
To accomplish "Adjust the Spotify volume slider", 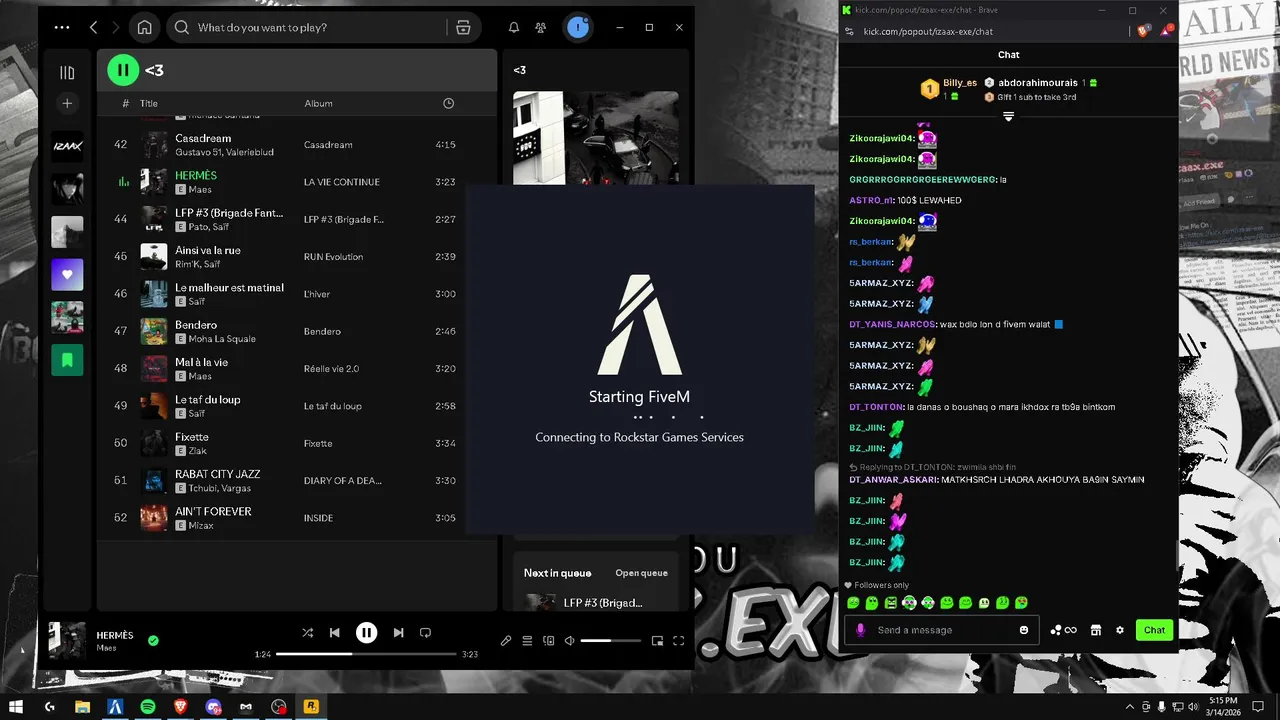I will 610,641.
